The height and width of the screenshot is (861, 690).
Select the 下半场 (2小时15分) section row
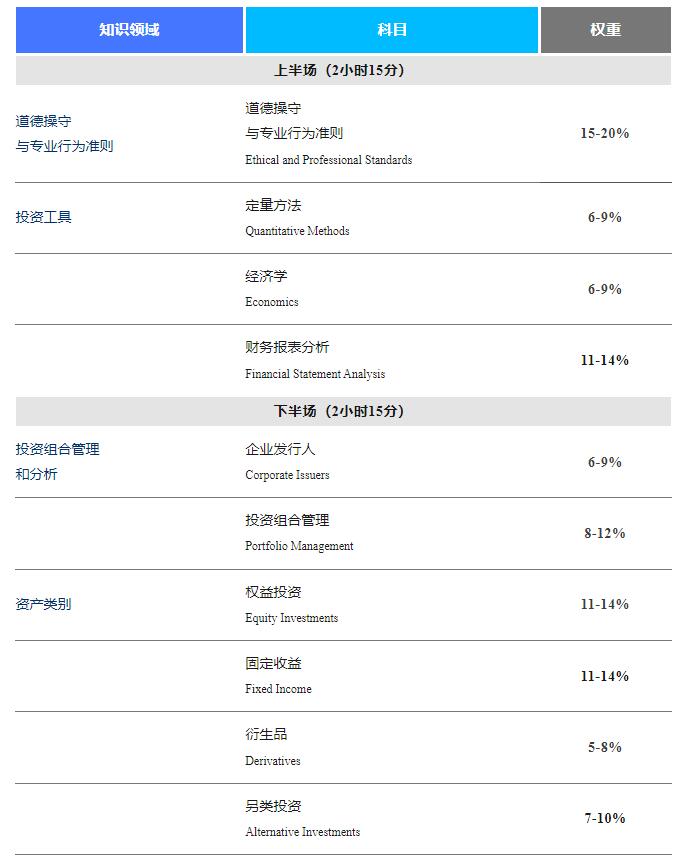click(x=343, y=412)
